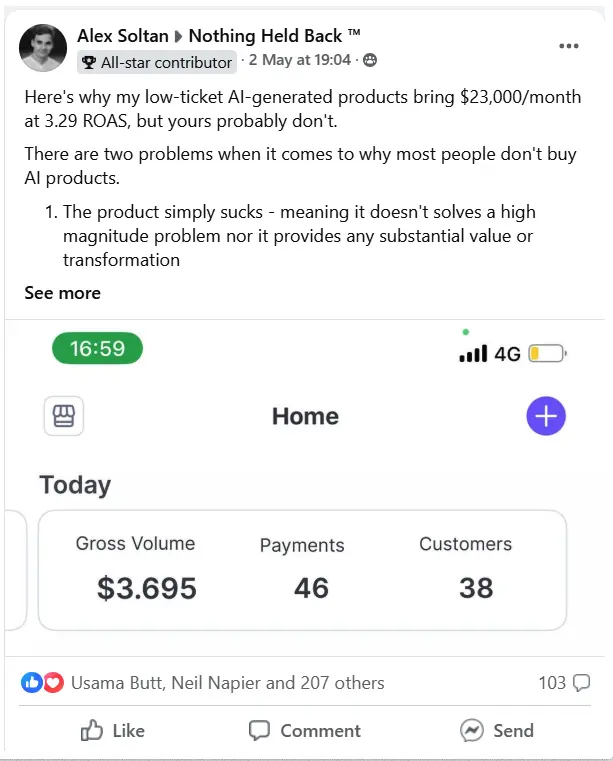
Task: Open Alex Soltan's profile name link
Action: click(x=123, y=36)
